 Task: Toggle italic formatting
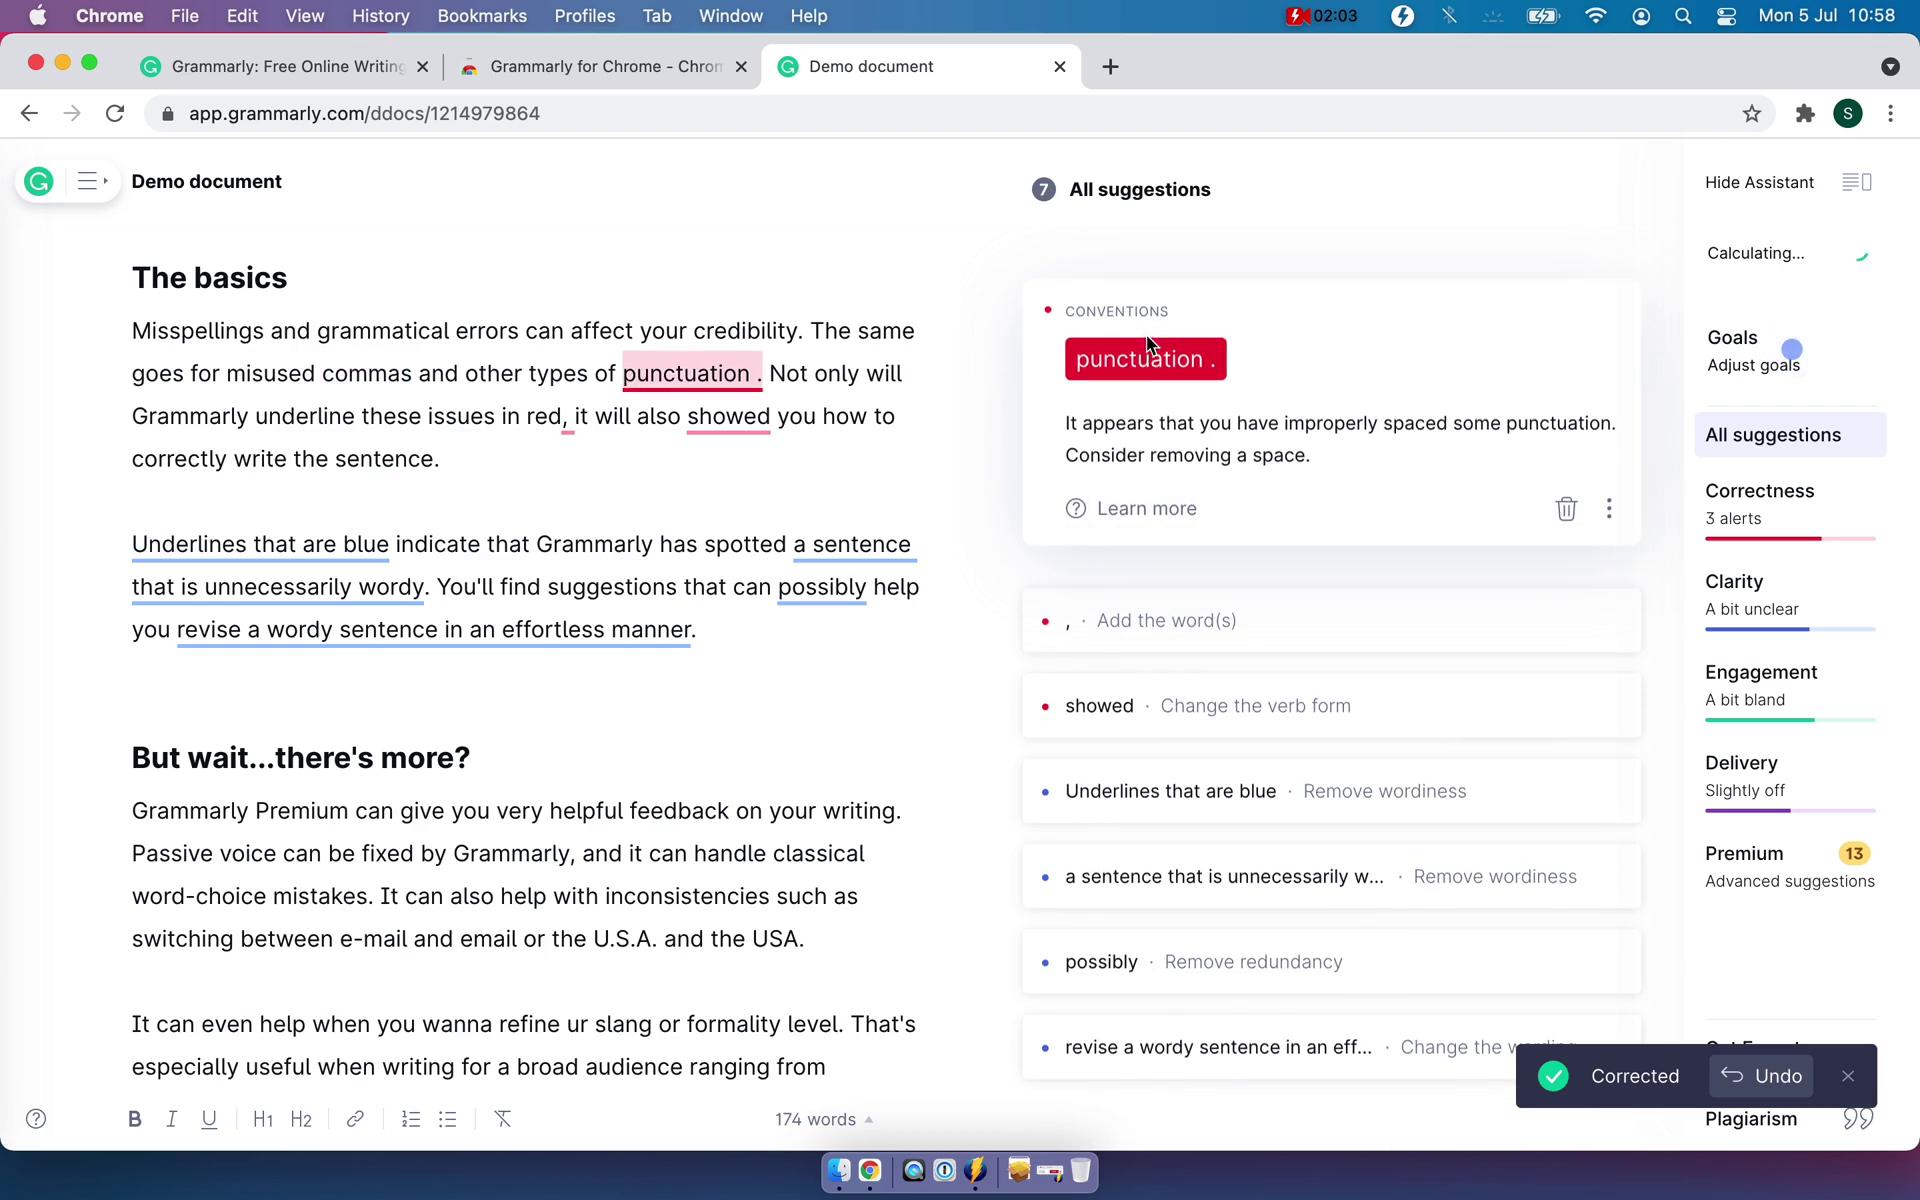[x=171, y=1119]
